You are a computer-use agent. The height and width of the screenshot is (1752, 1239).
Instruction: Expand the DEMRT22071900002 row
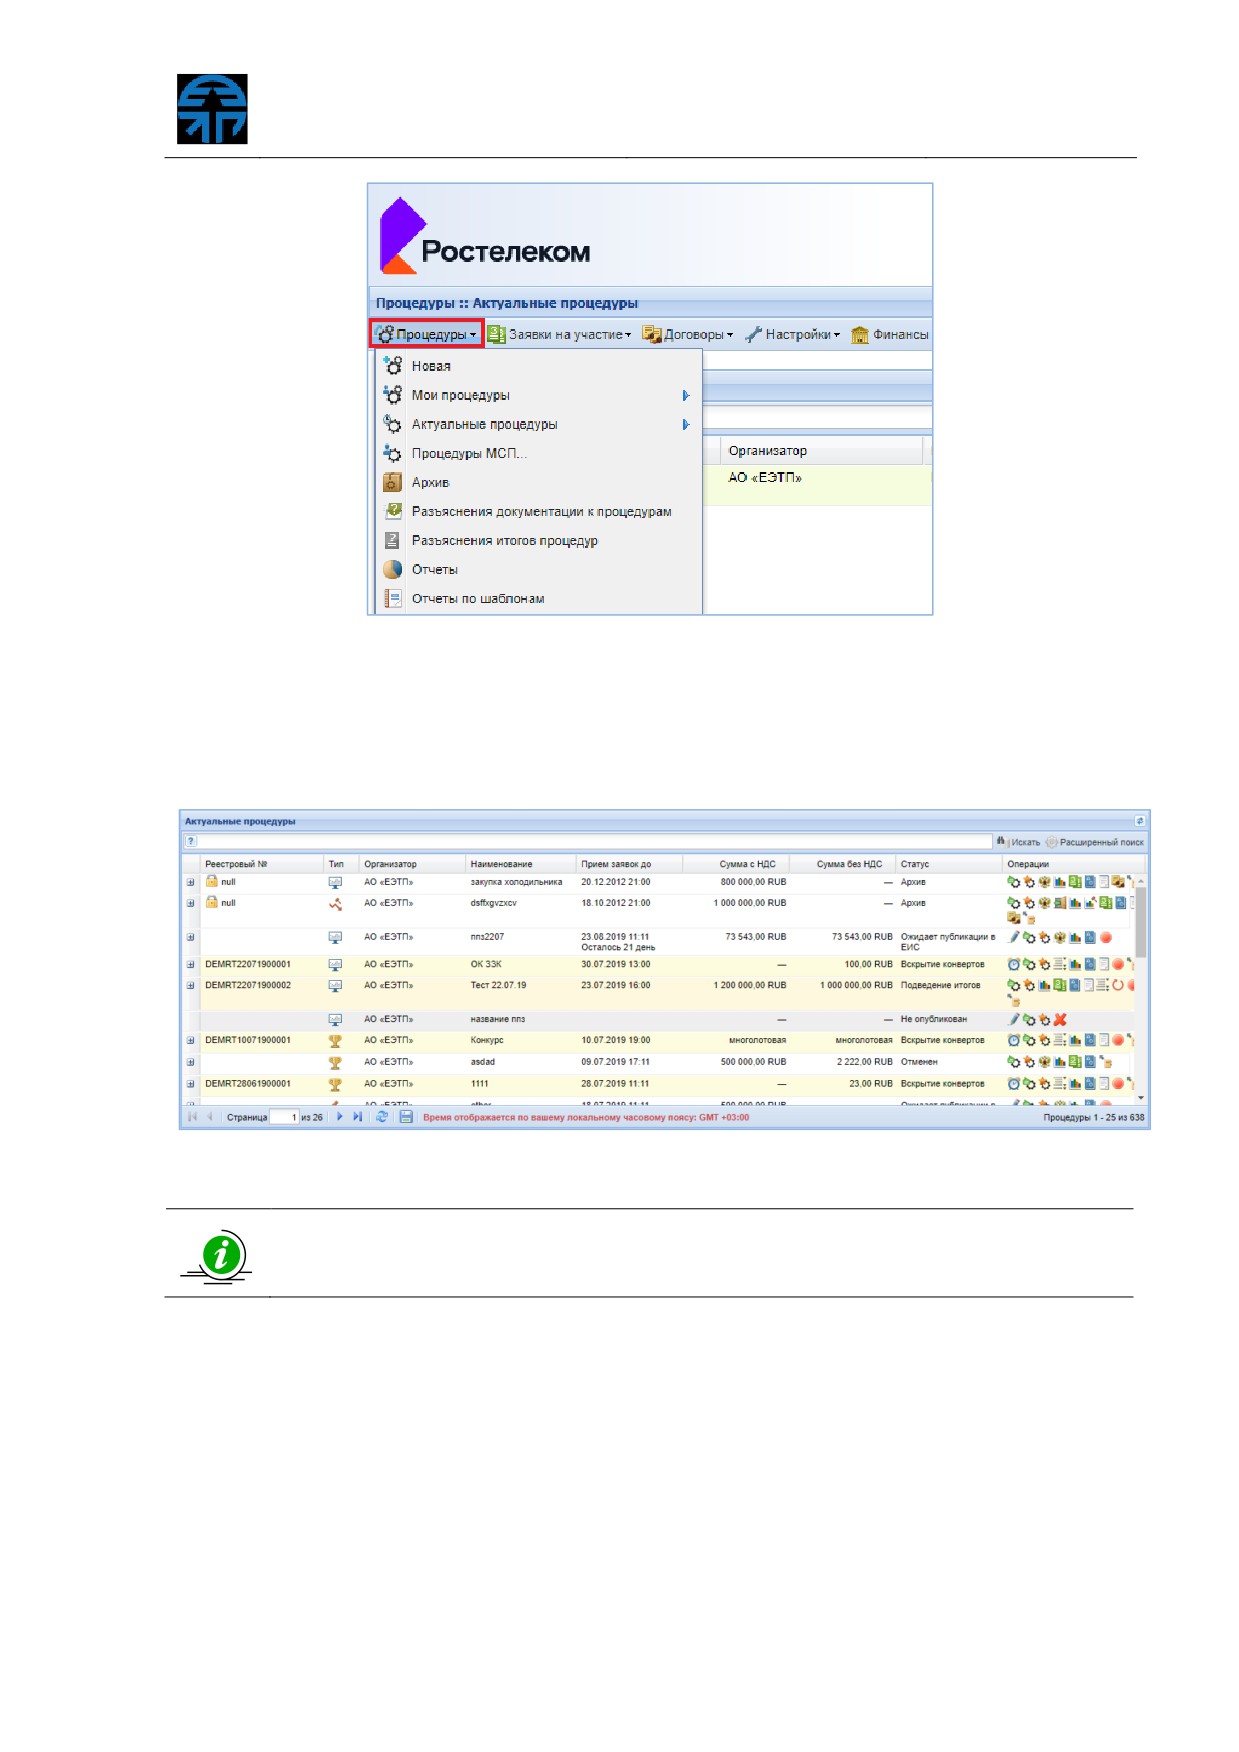[x=190, y=985]
